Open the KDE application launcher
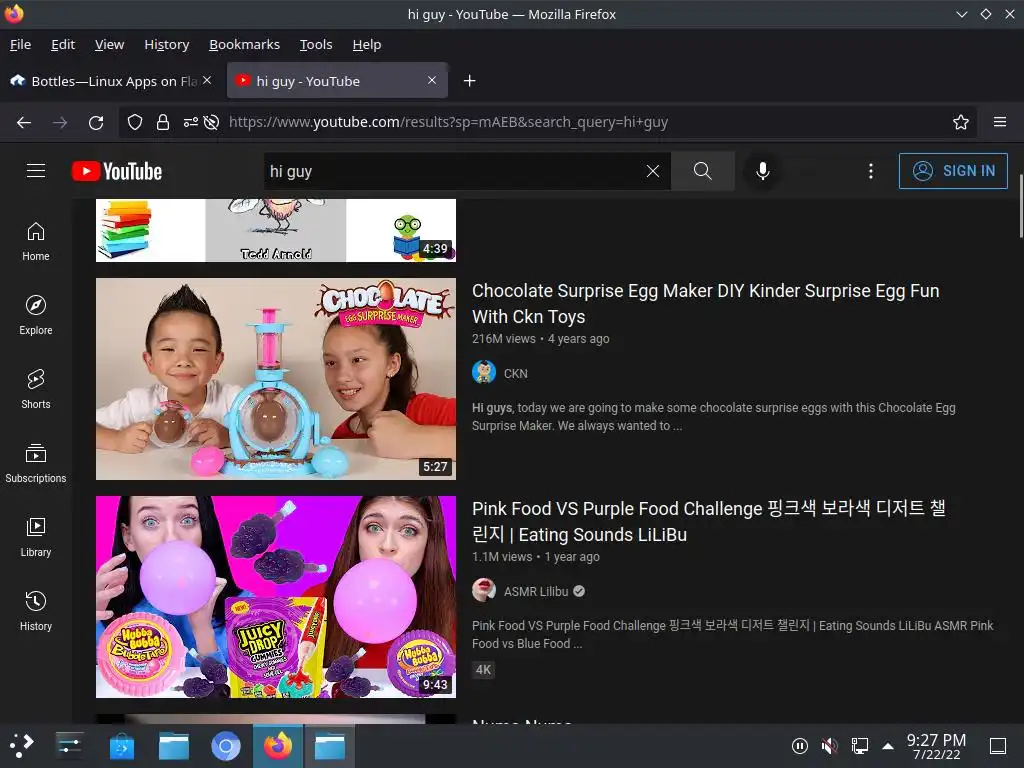Viewport: 1024px width, 768px height. tap(21, 746)
